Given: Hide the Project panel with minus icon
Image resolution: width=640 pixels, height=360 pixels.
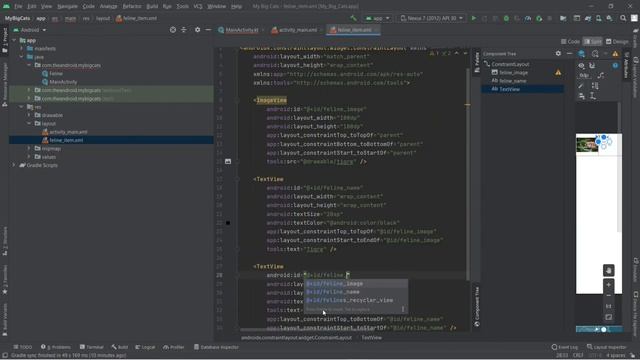Looking at the screenshot, I should (208, 30).
